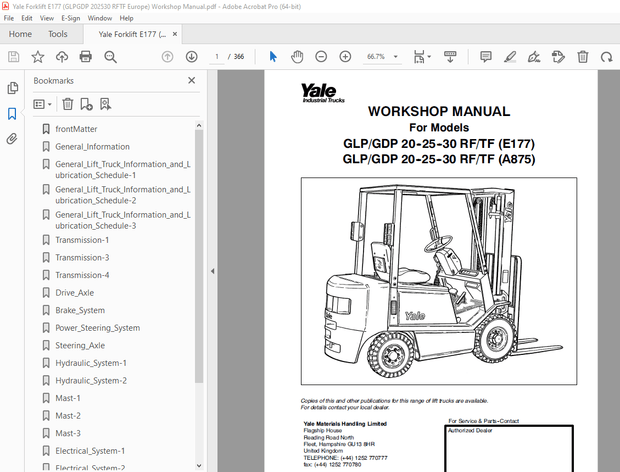Close the Bookmarks panel
The height and width of the screenshot is (472, 620).
192,80
